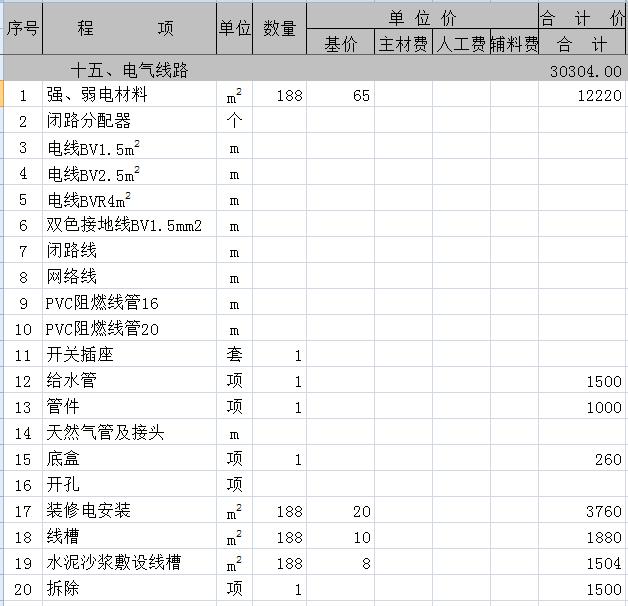Select the header cell 数量

[279, 28]
